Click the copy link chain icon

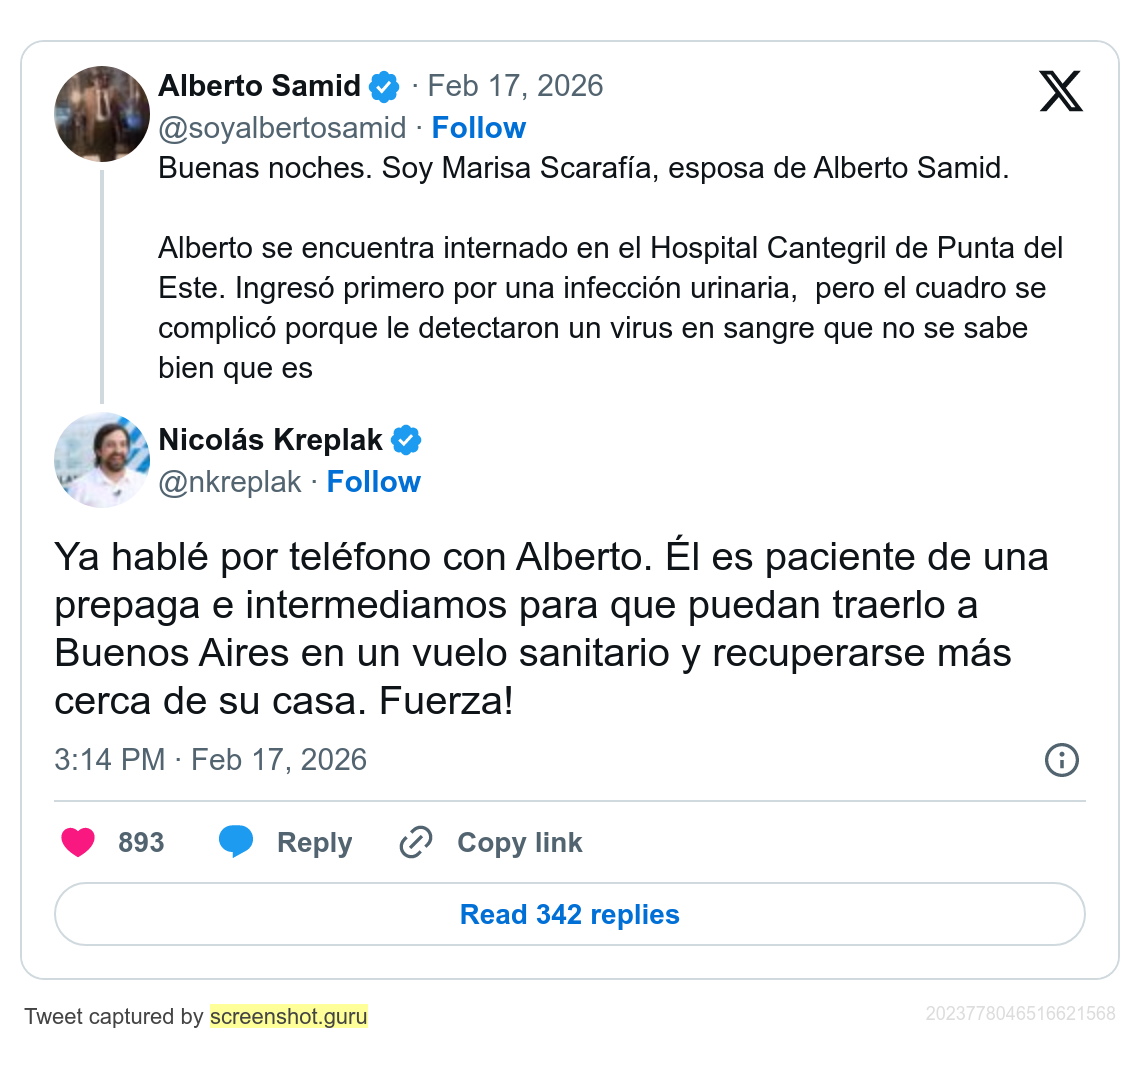[416, 842]
